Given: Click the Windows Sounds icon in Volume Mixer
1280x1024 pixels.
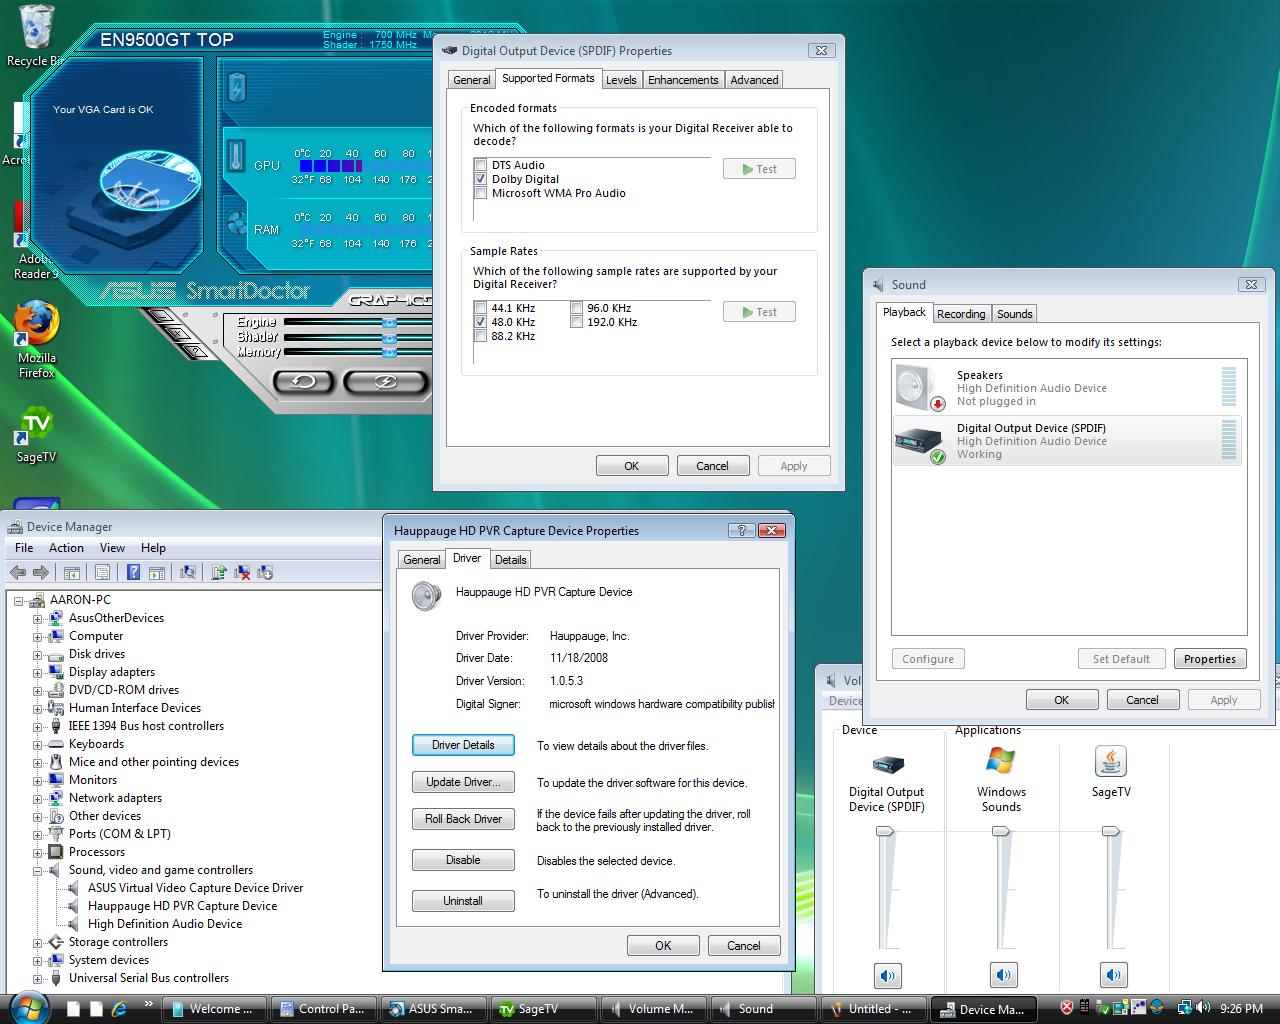Looking at the screenshot, I should pos(1000,761).
